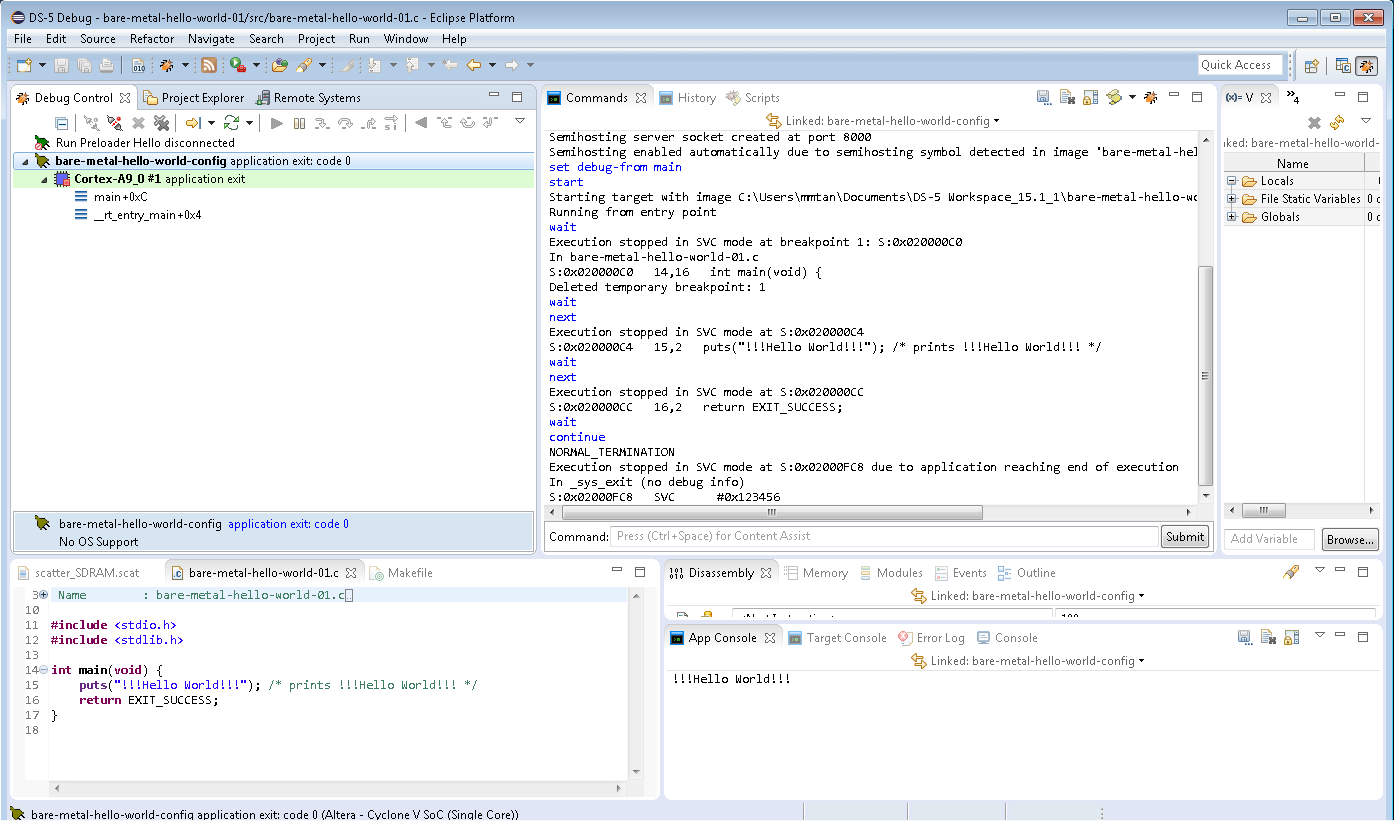Click the Pause/Interrupt icon in Debug Control
Image resolution: width=1394 pixels, height=821 pixels.
[x=299, y=123]
